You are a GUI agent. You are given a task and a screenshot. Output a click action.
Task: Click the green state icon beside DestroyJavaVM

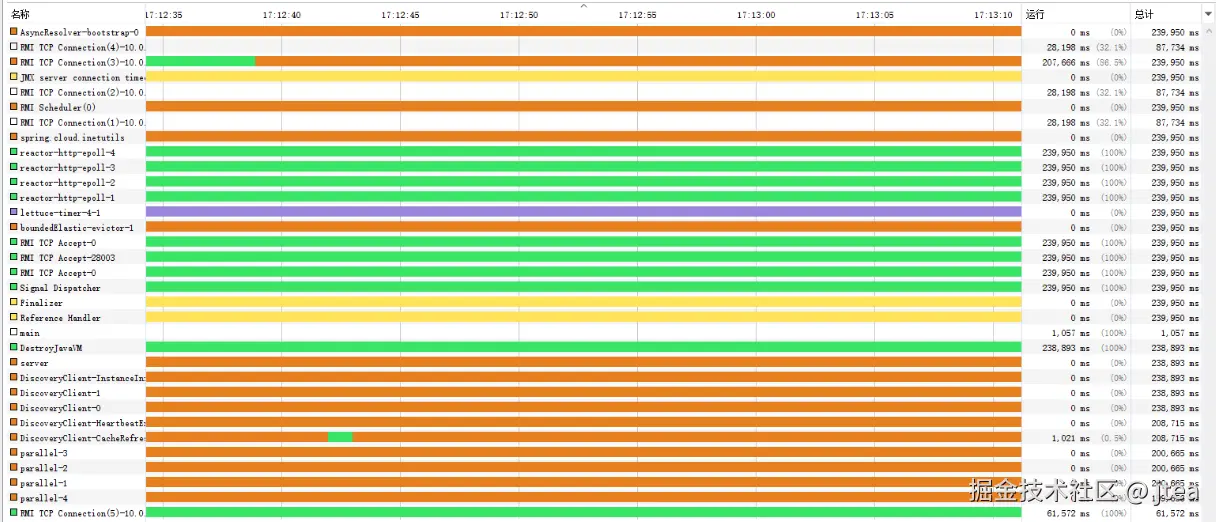[14, 347]
